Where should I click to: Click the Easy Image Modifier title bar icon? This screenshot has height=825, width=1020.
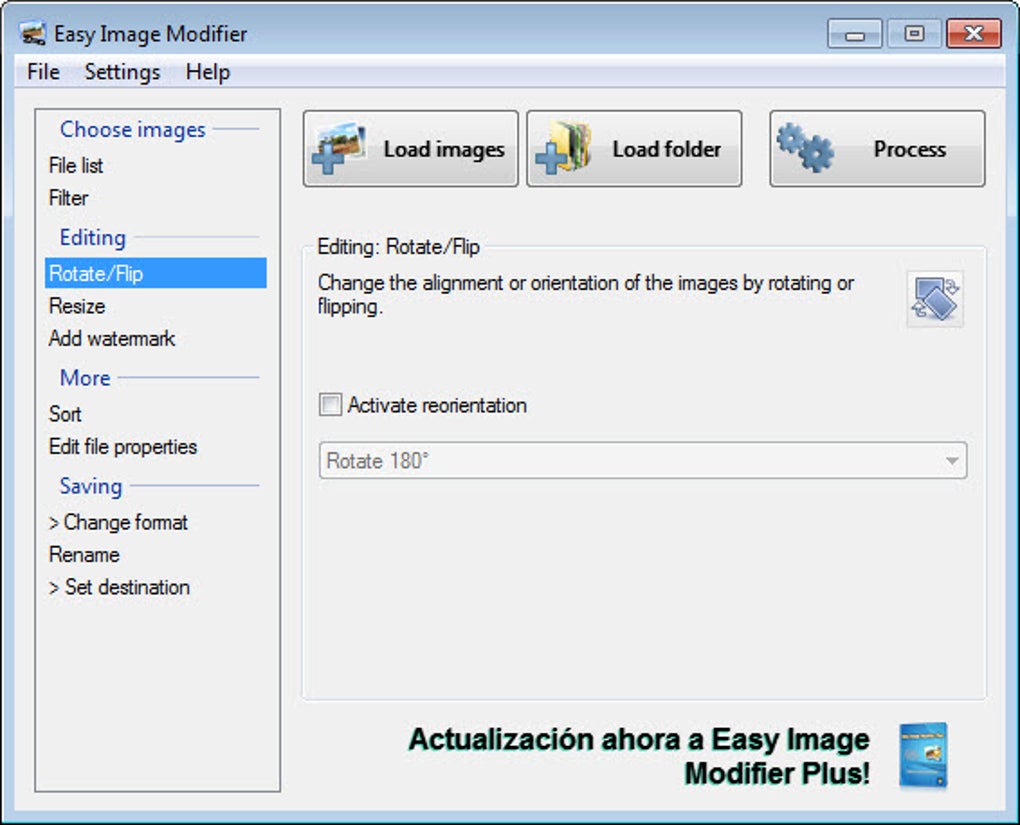(x=33, y=34)
